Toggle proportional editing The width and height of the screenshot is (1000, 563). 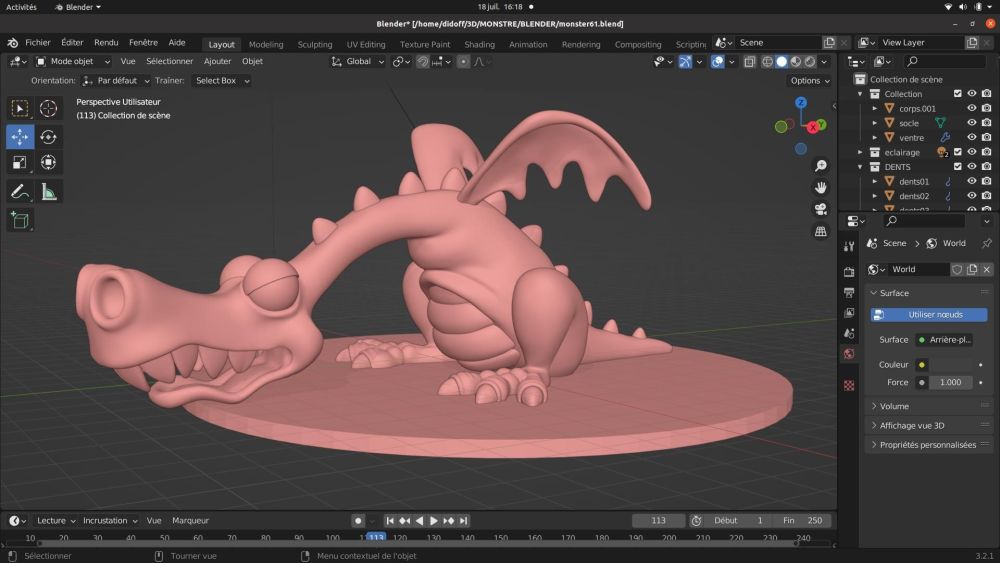(x=464, y=62)
